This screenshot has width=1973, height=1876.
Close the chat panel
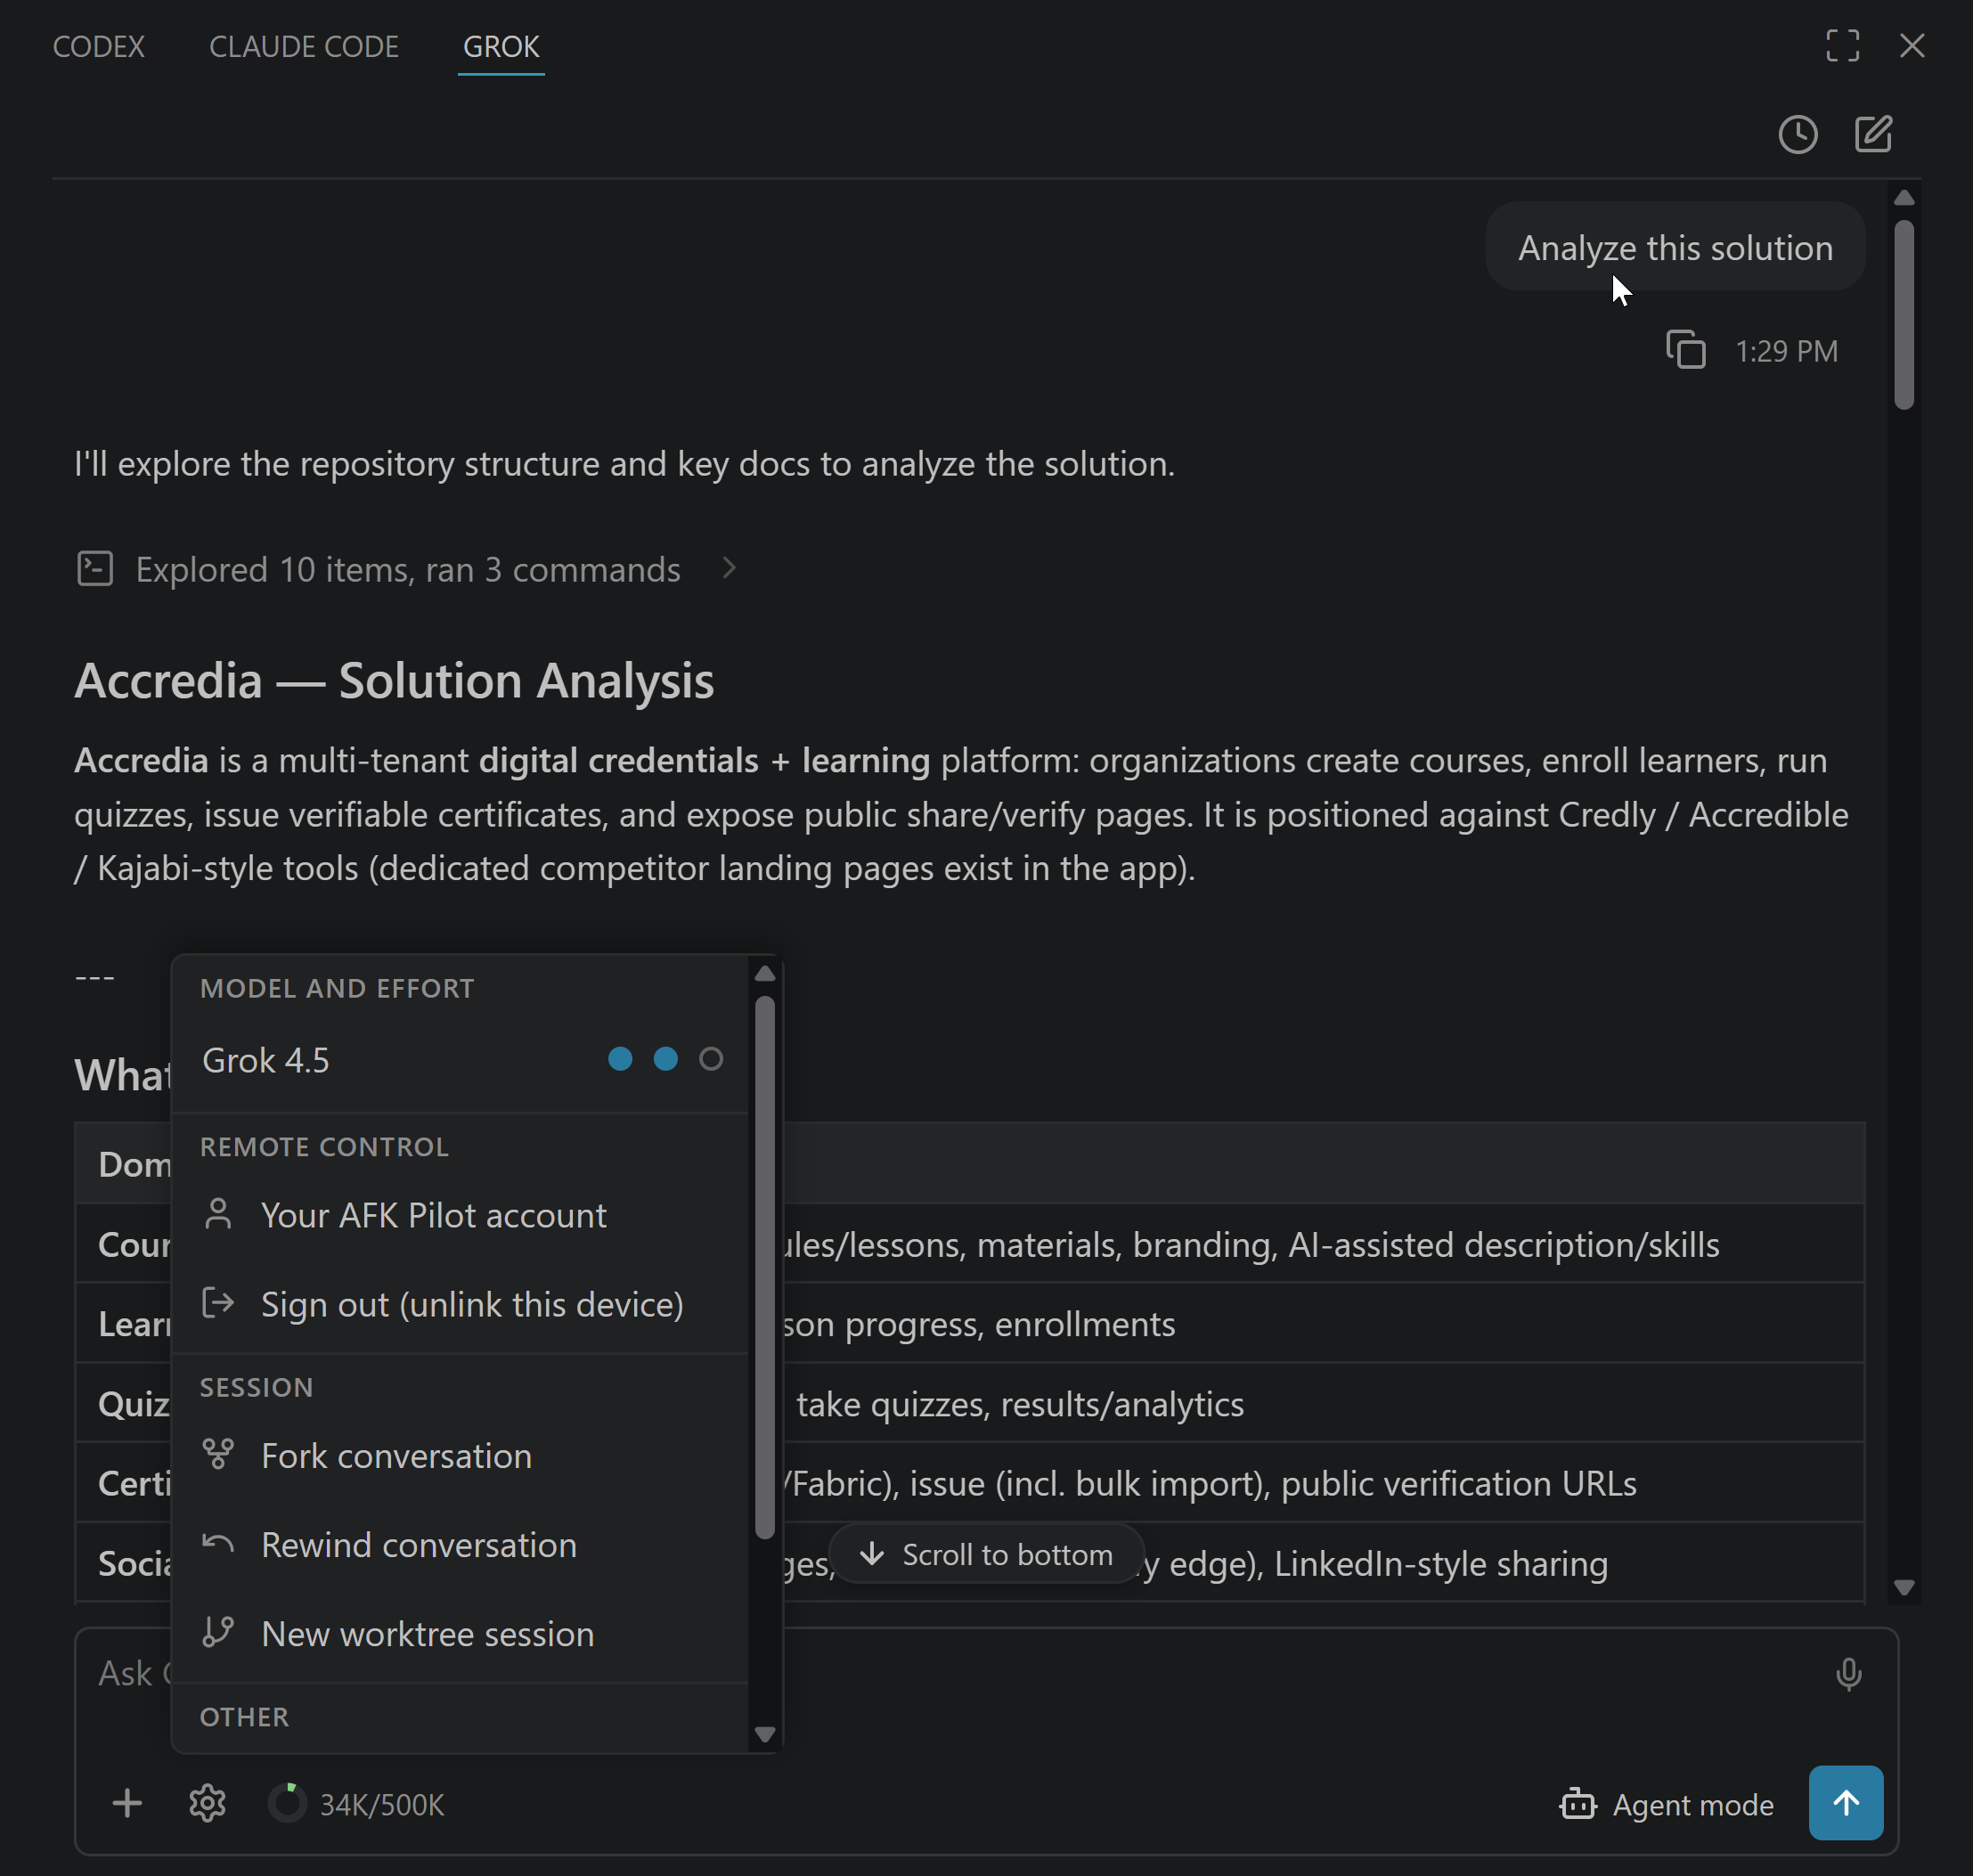coord(1911,46)
